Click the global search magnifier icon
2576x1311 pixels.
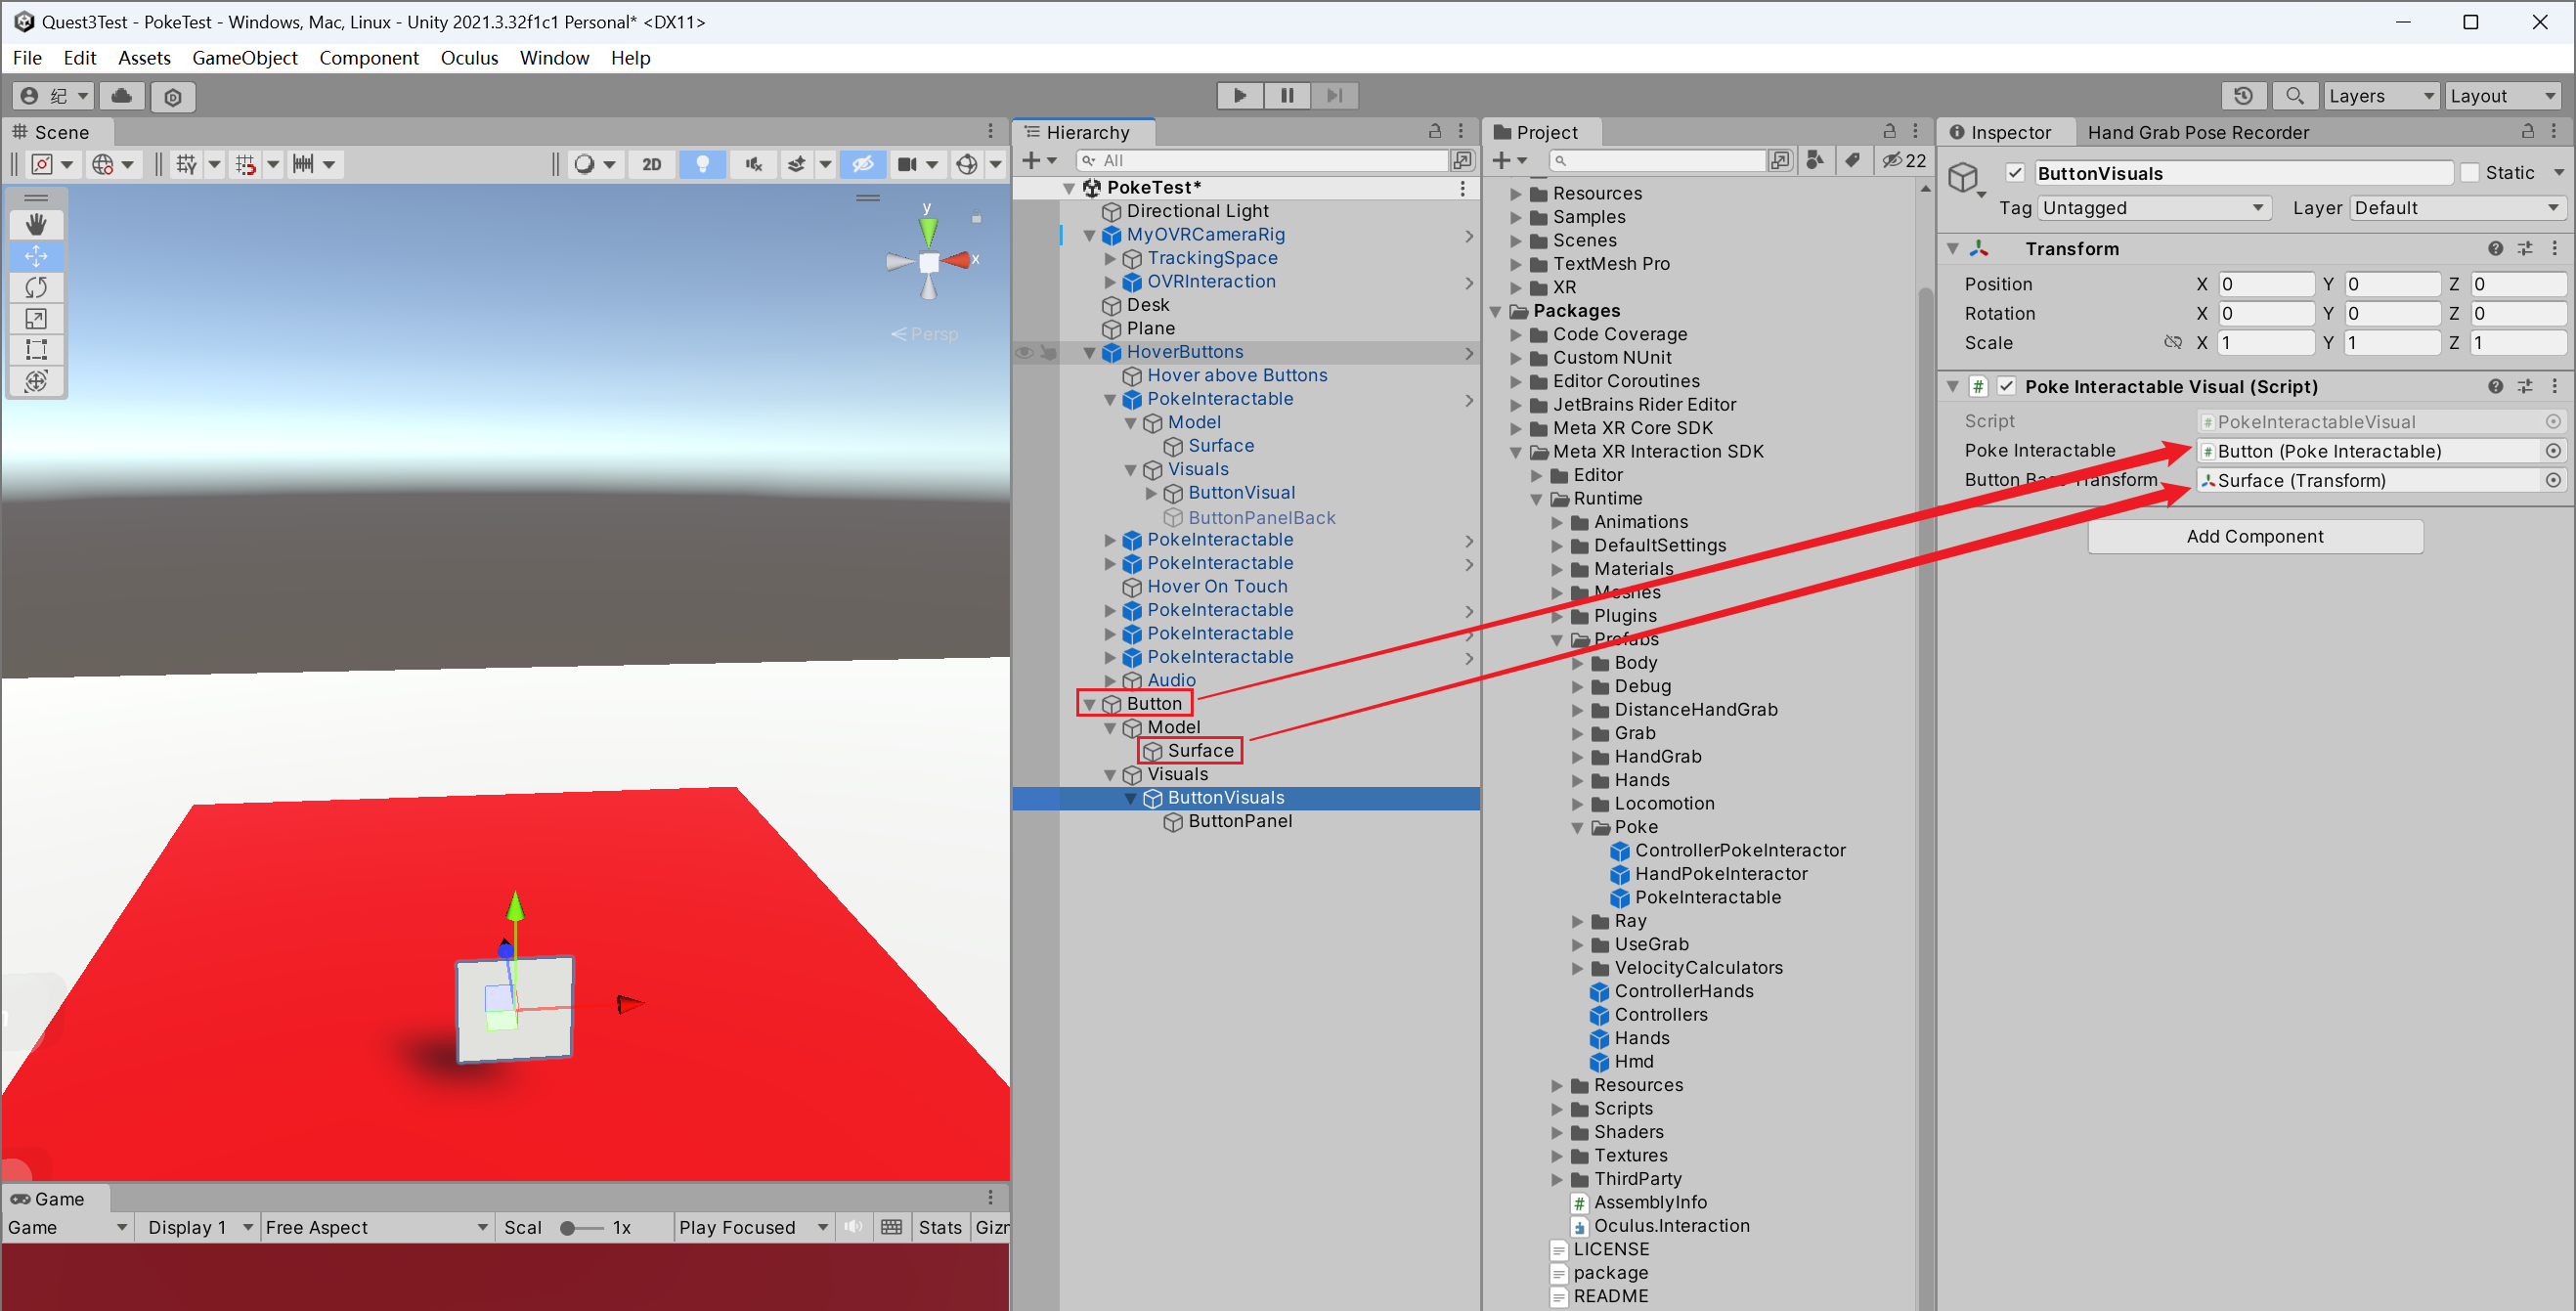pos(2294,96)
